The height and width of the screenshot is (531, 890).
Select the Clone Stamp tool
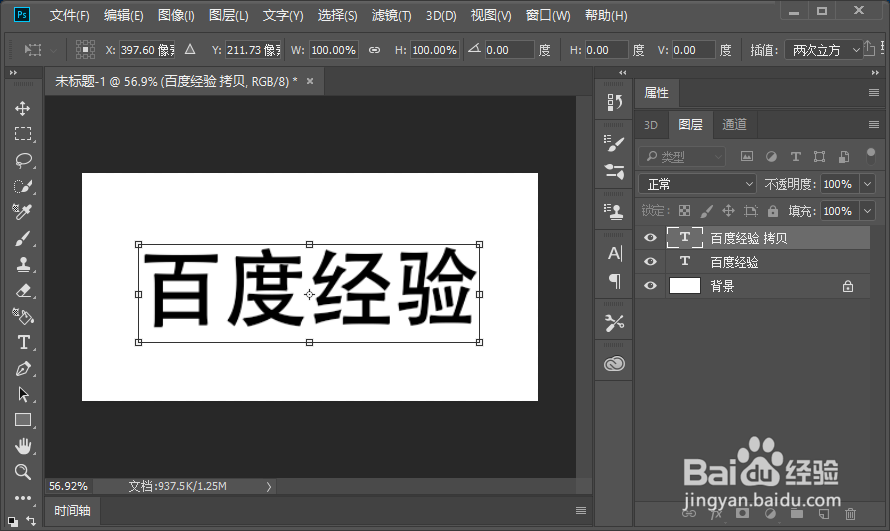point(23,264)
